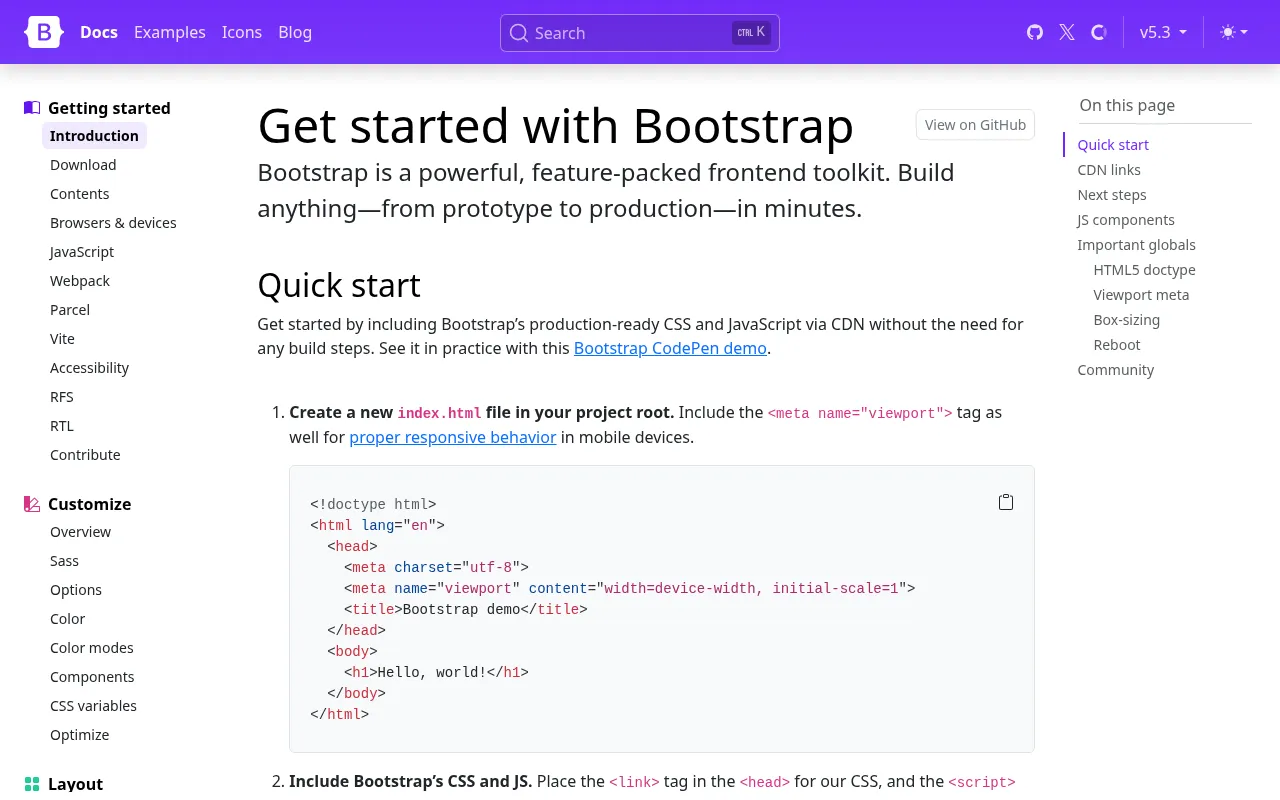Image resolution: width=1280 pixels, height=800 pixels.
Task: Jump to Community section
Action: (x=1115, y=370)
